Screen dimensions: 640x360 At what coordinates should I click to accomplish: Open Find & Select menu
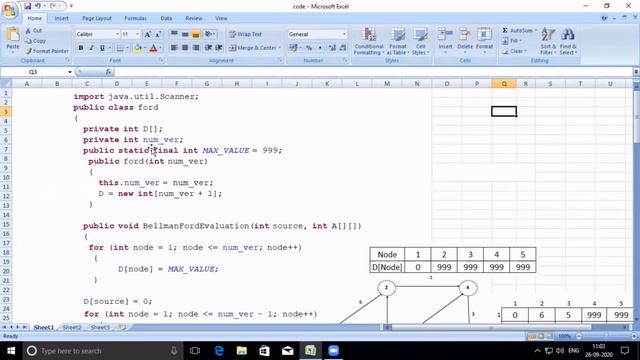click(568, 41)
